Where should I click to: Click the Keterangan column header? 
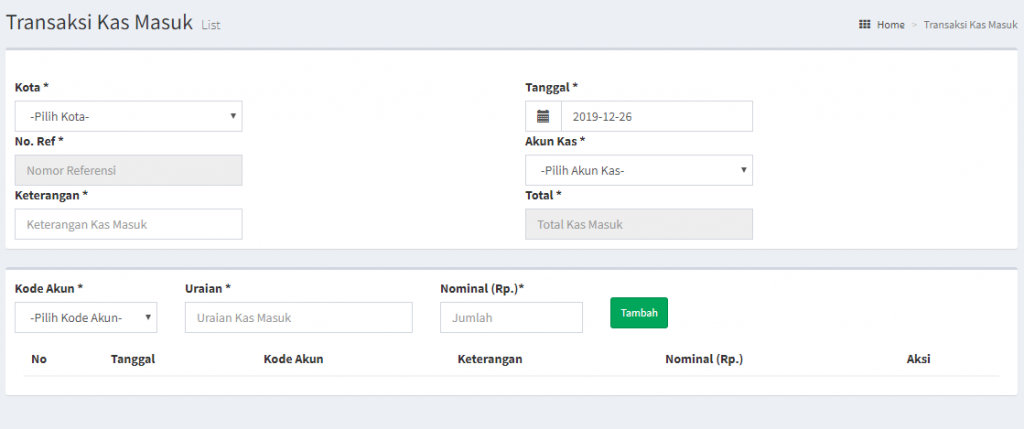pyautogui.click(x=490, y=359)
